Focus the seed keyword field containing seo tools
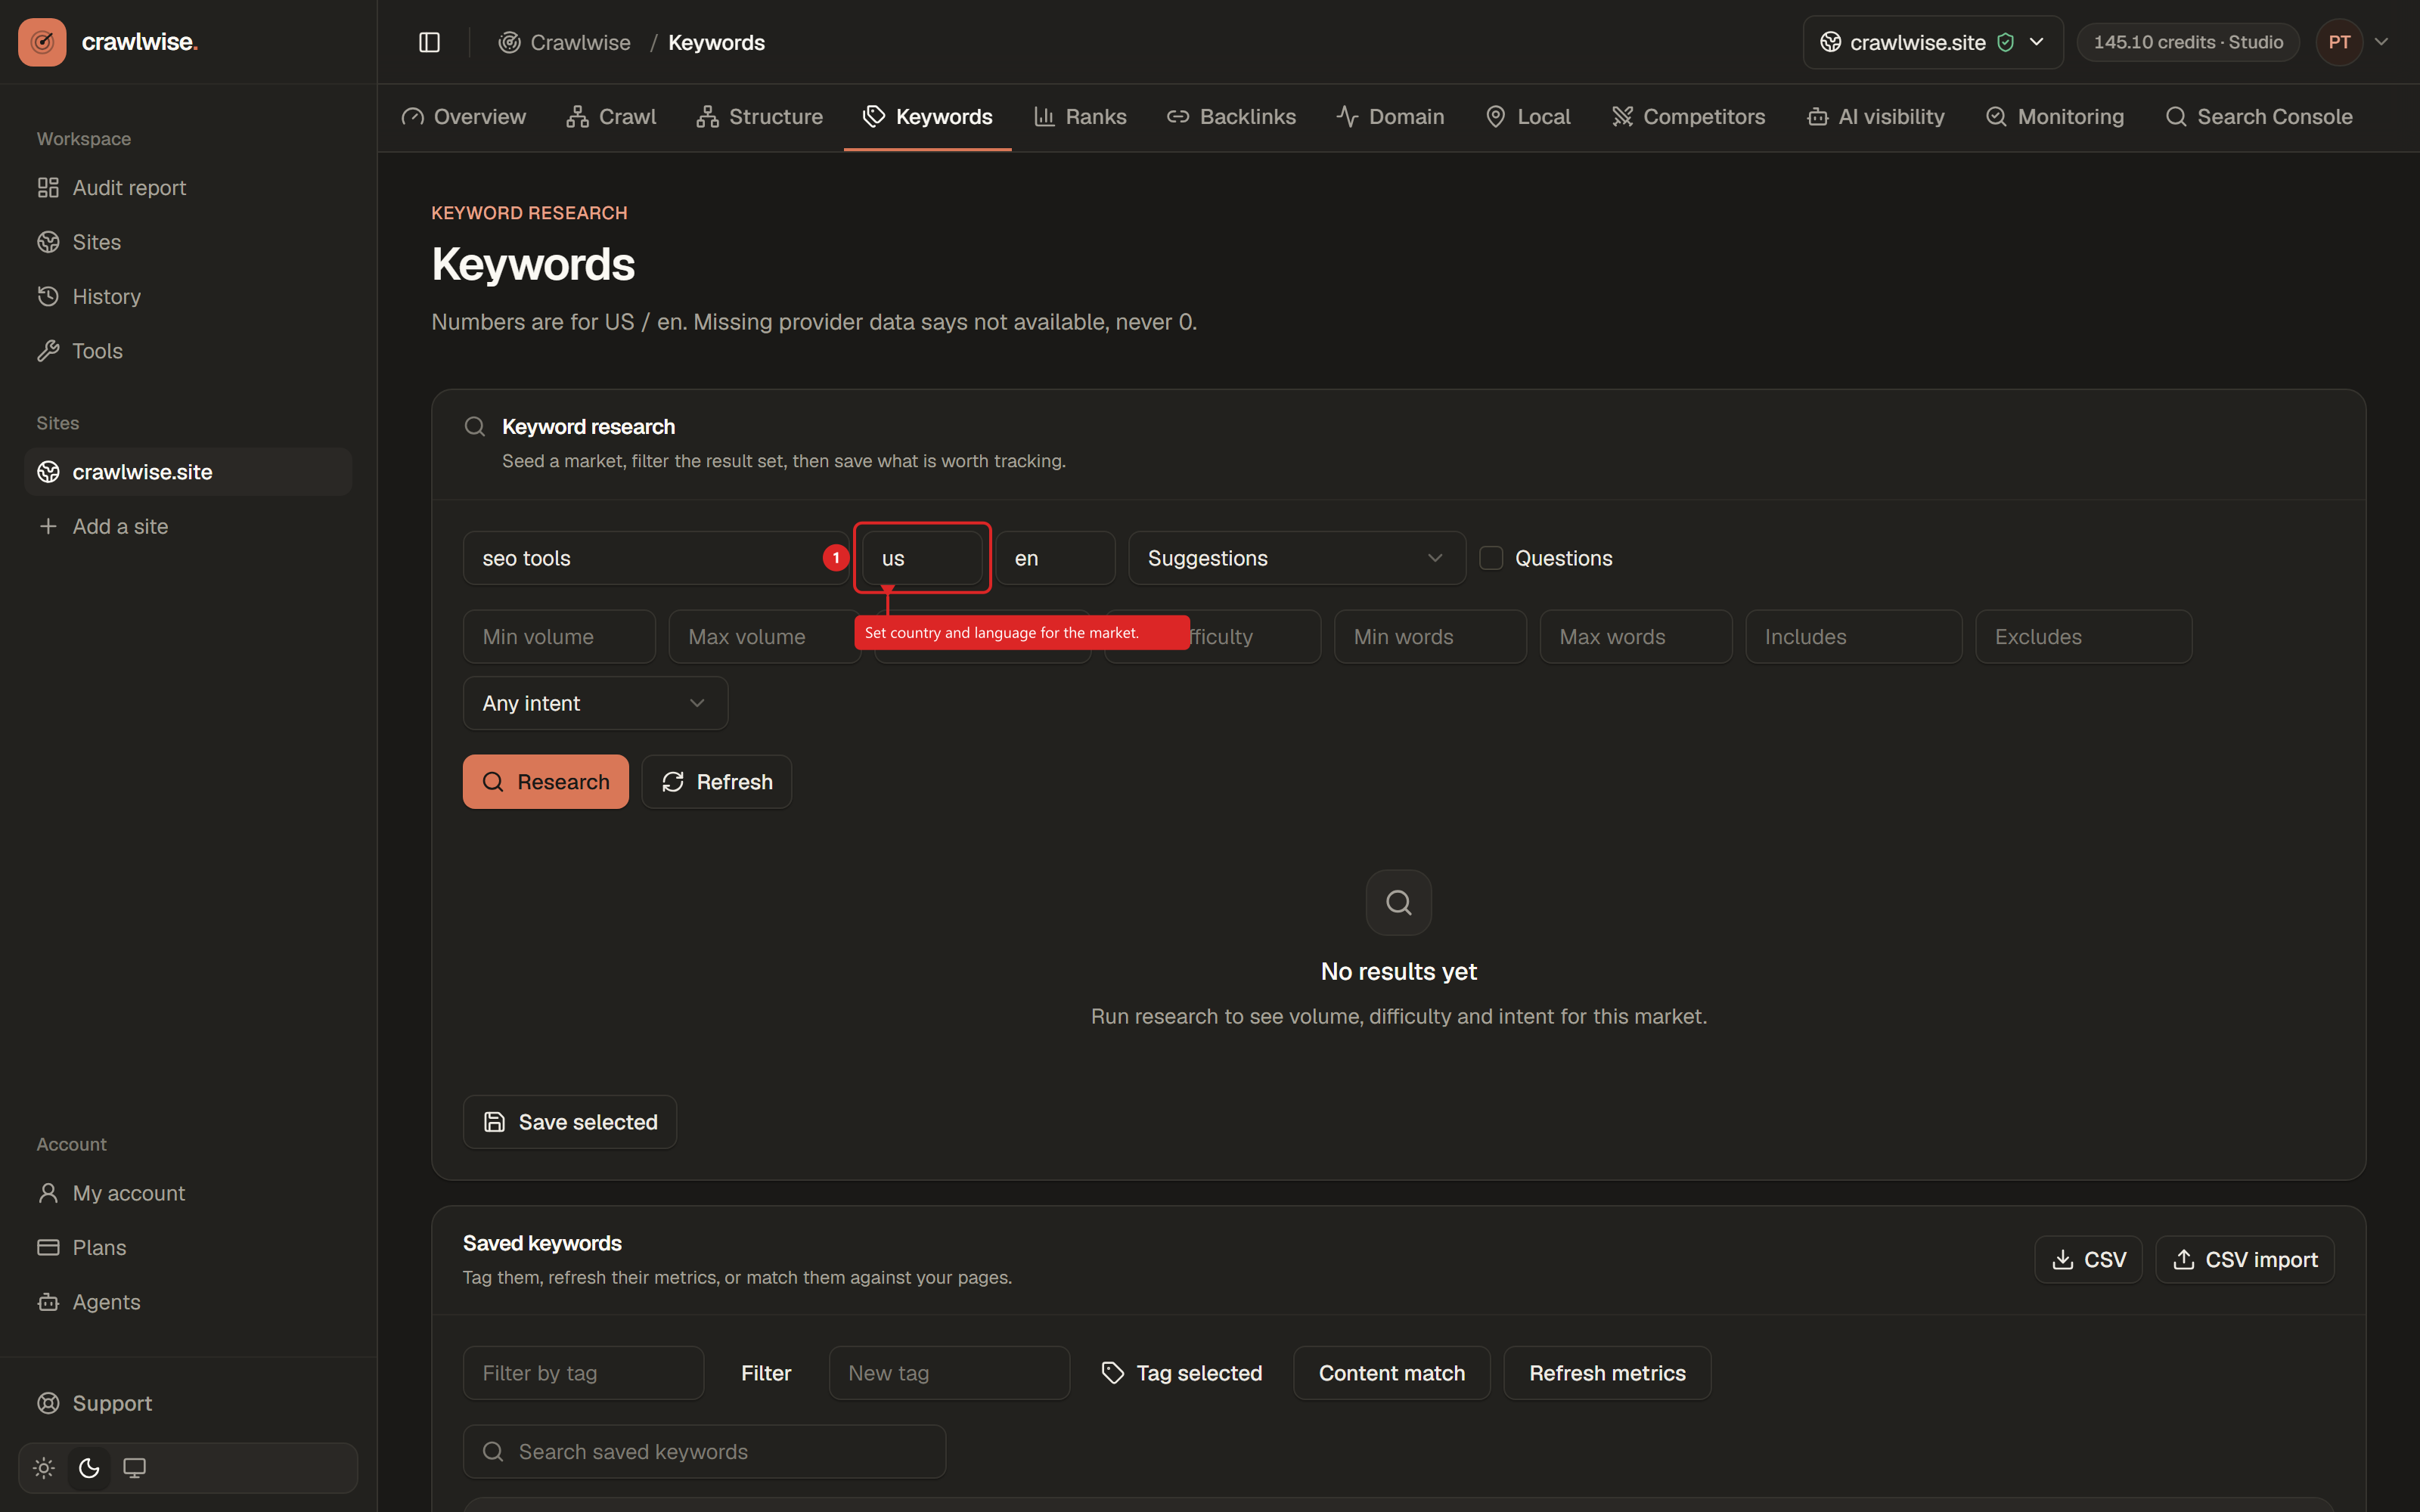 (x=656, y=558)
